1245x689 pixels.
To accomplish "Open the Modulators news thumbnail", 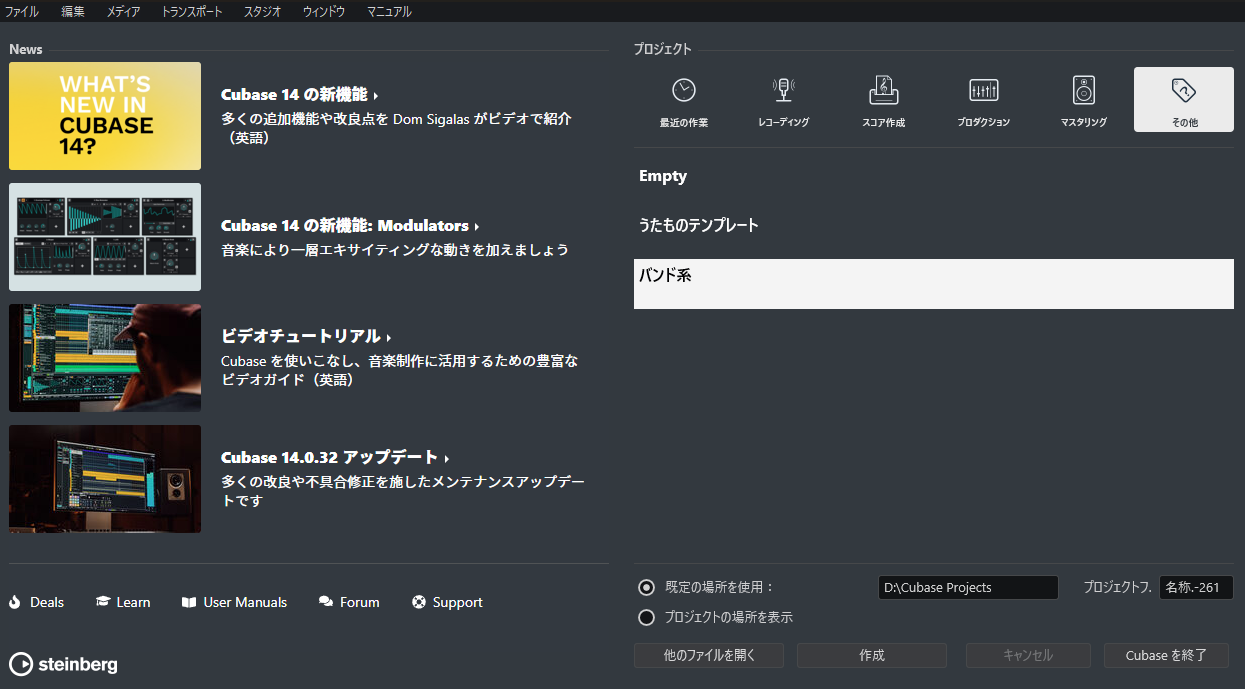I will (105, 237).
